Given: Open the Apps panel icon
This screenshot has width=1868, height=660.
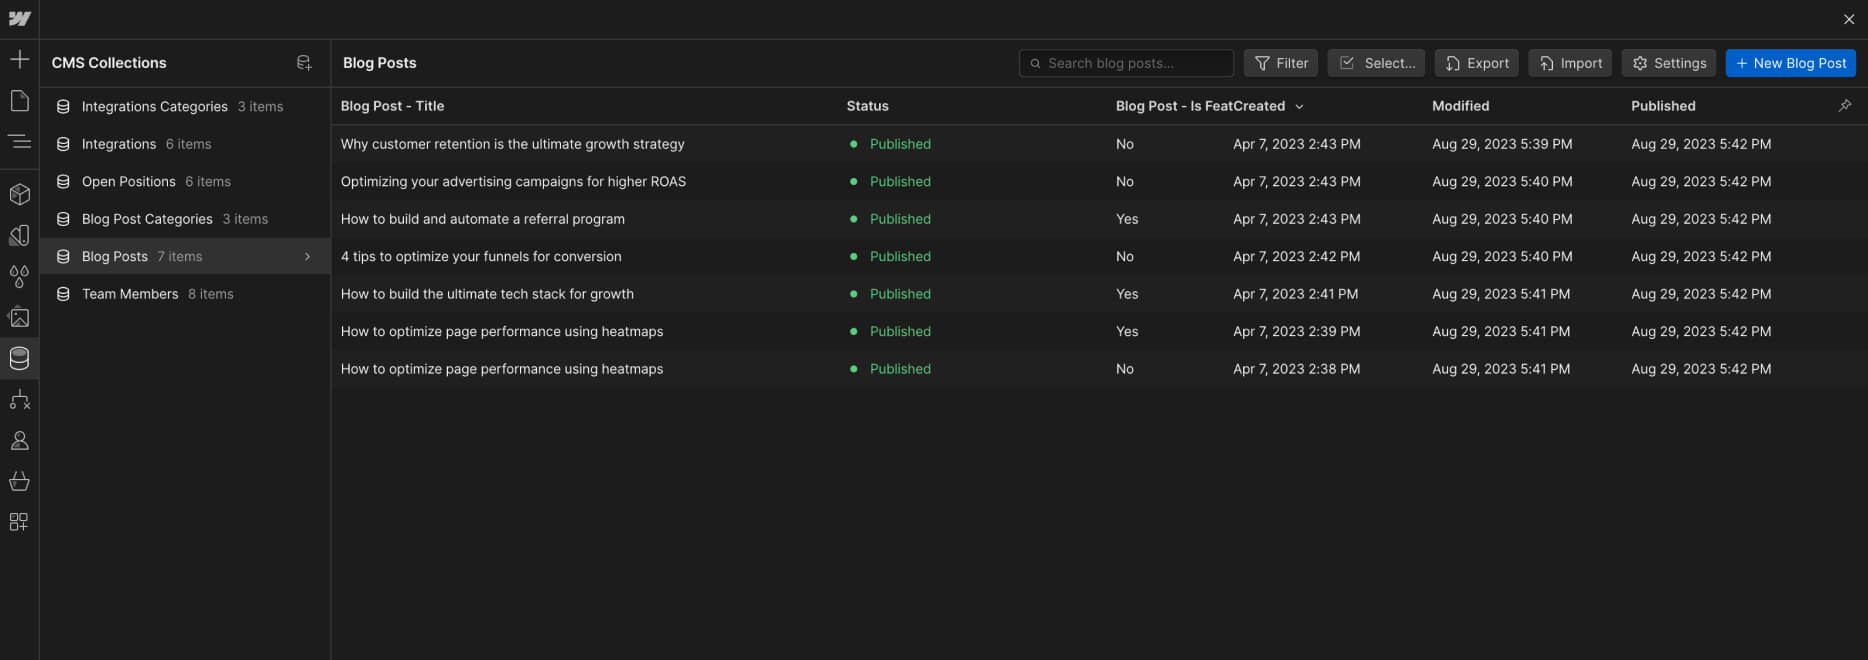Looking at the screenshot, I should coord(19,522).
